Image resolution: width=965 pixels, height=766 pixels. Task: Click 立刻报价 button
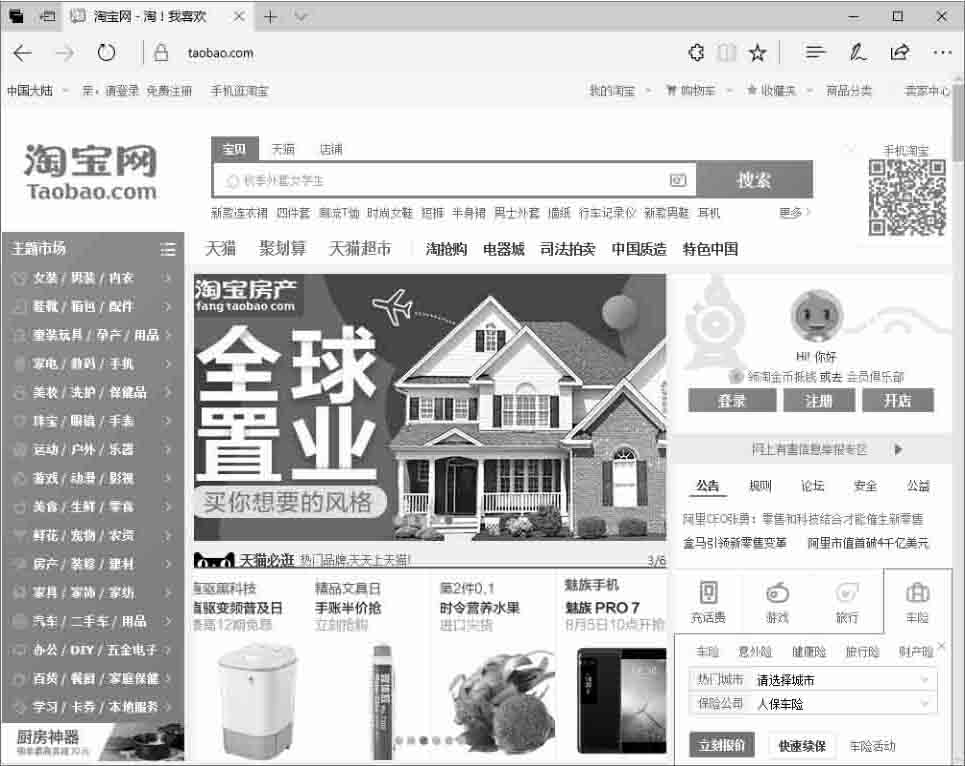[722, 746]
